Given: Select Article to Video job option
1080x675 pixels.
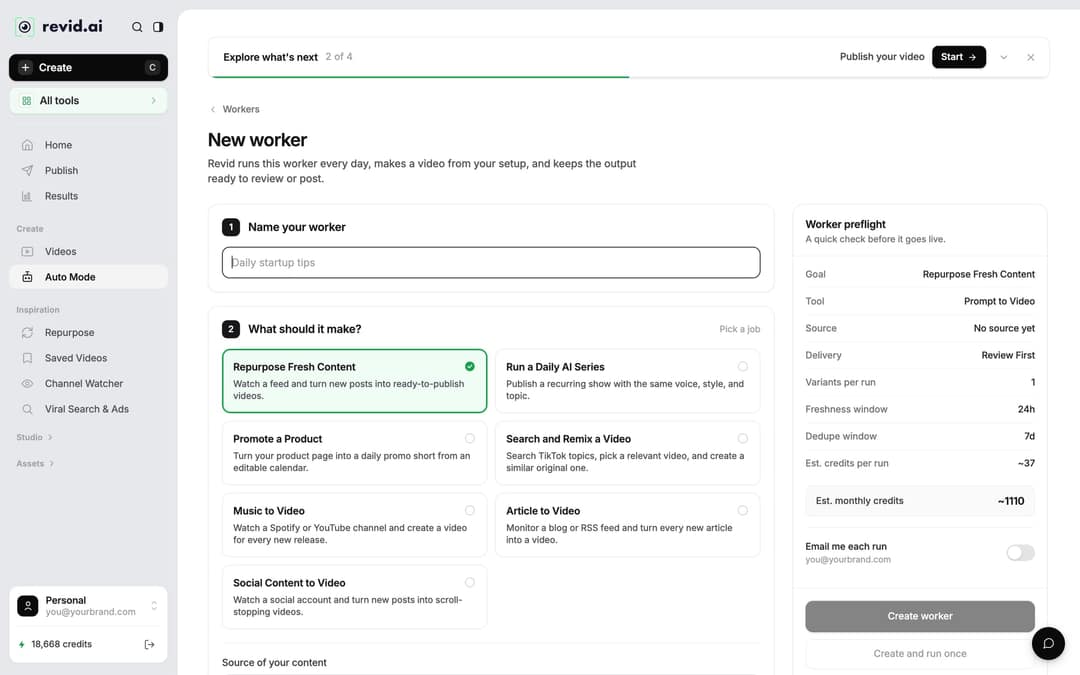Looking at the screenshot, I should tap(627, 525).
